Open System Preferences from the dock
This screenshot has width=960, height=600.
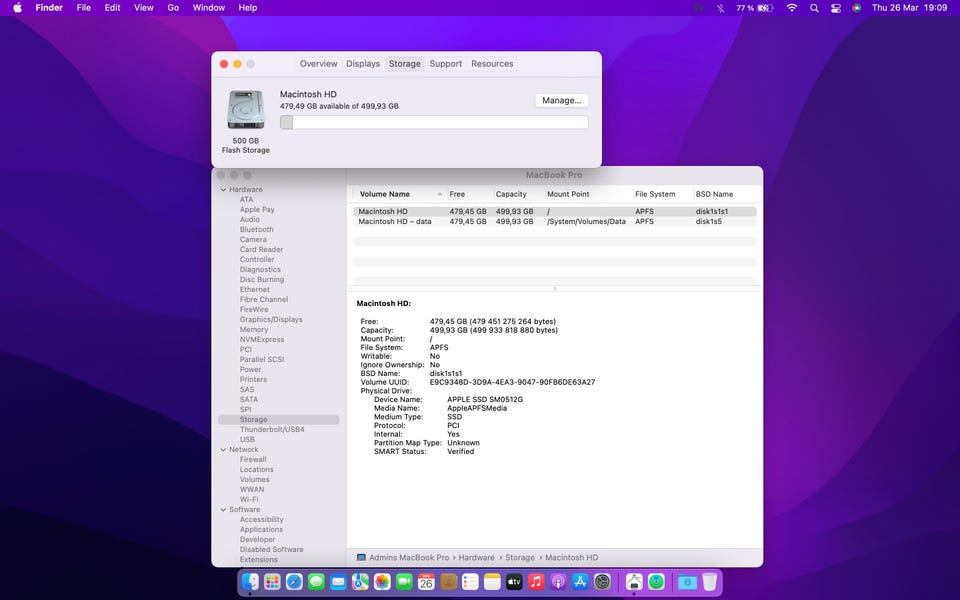click(603, 581)
